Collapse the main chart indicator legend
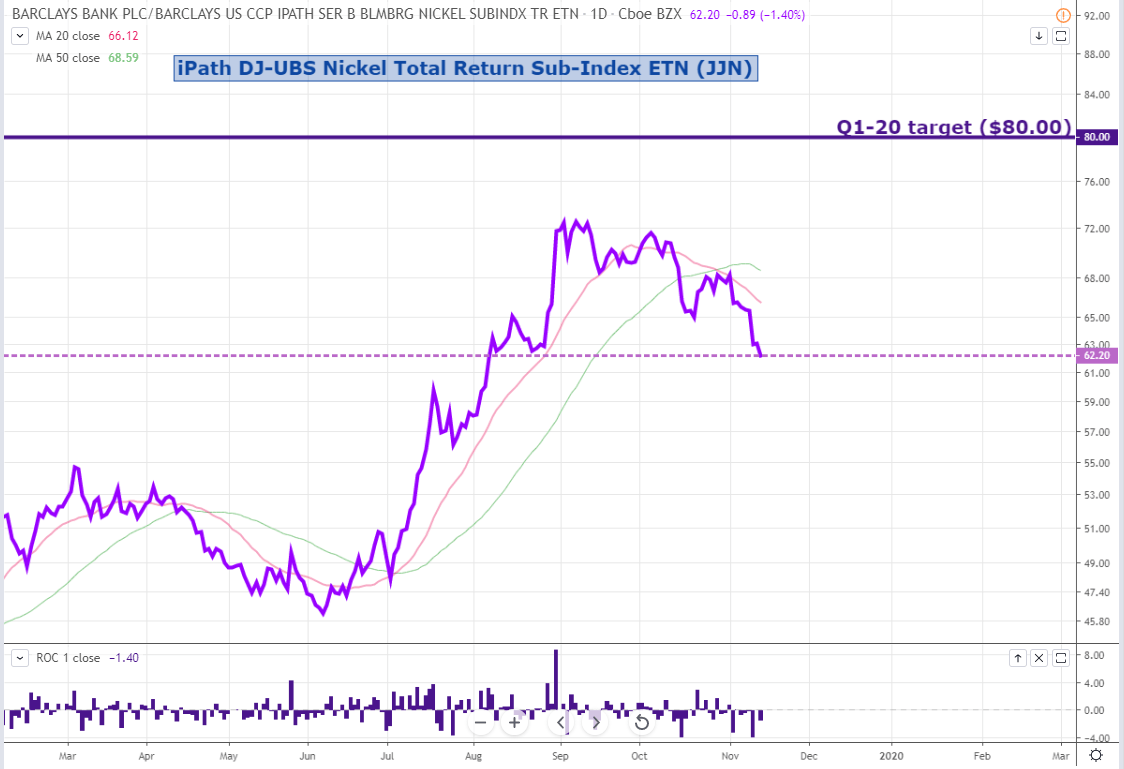Viewport: 1124px width, 769px height. [x=19, y=36]
